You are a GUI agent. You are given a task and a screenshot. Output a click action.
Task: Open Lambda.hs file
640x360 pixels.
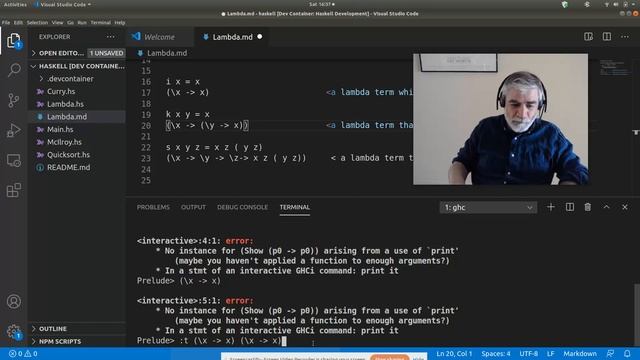pyautogui.click(x=77, y=104)
